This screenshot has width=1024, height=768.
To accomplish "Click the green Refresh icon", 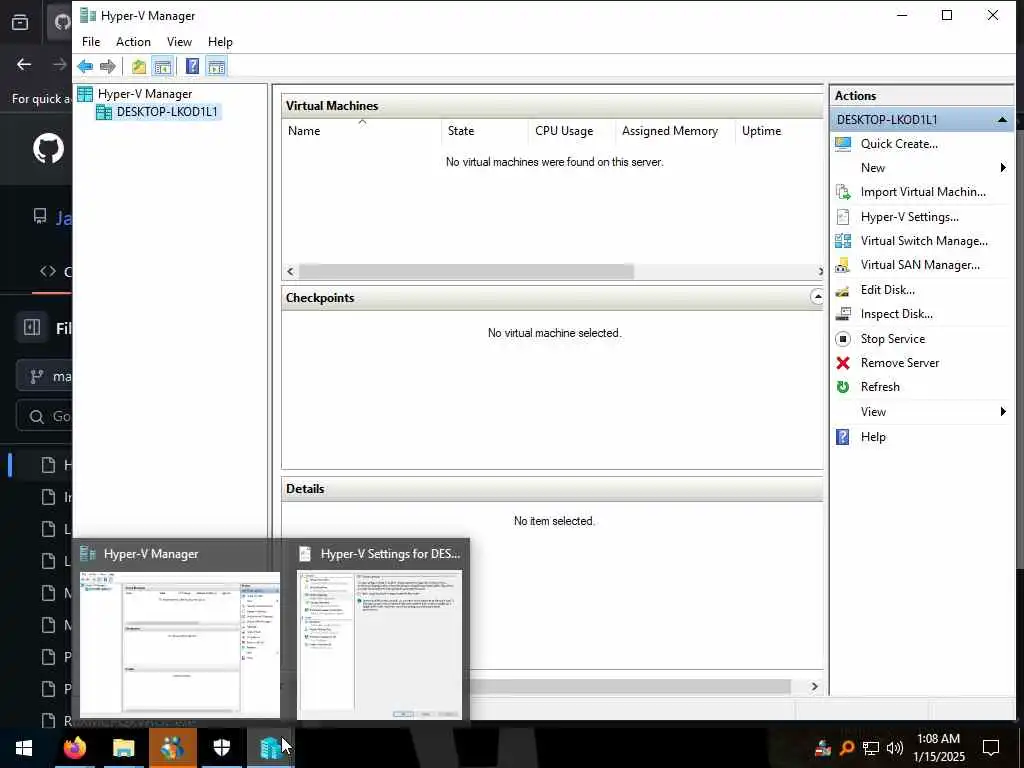I will coord(843,387).
